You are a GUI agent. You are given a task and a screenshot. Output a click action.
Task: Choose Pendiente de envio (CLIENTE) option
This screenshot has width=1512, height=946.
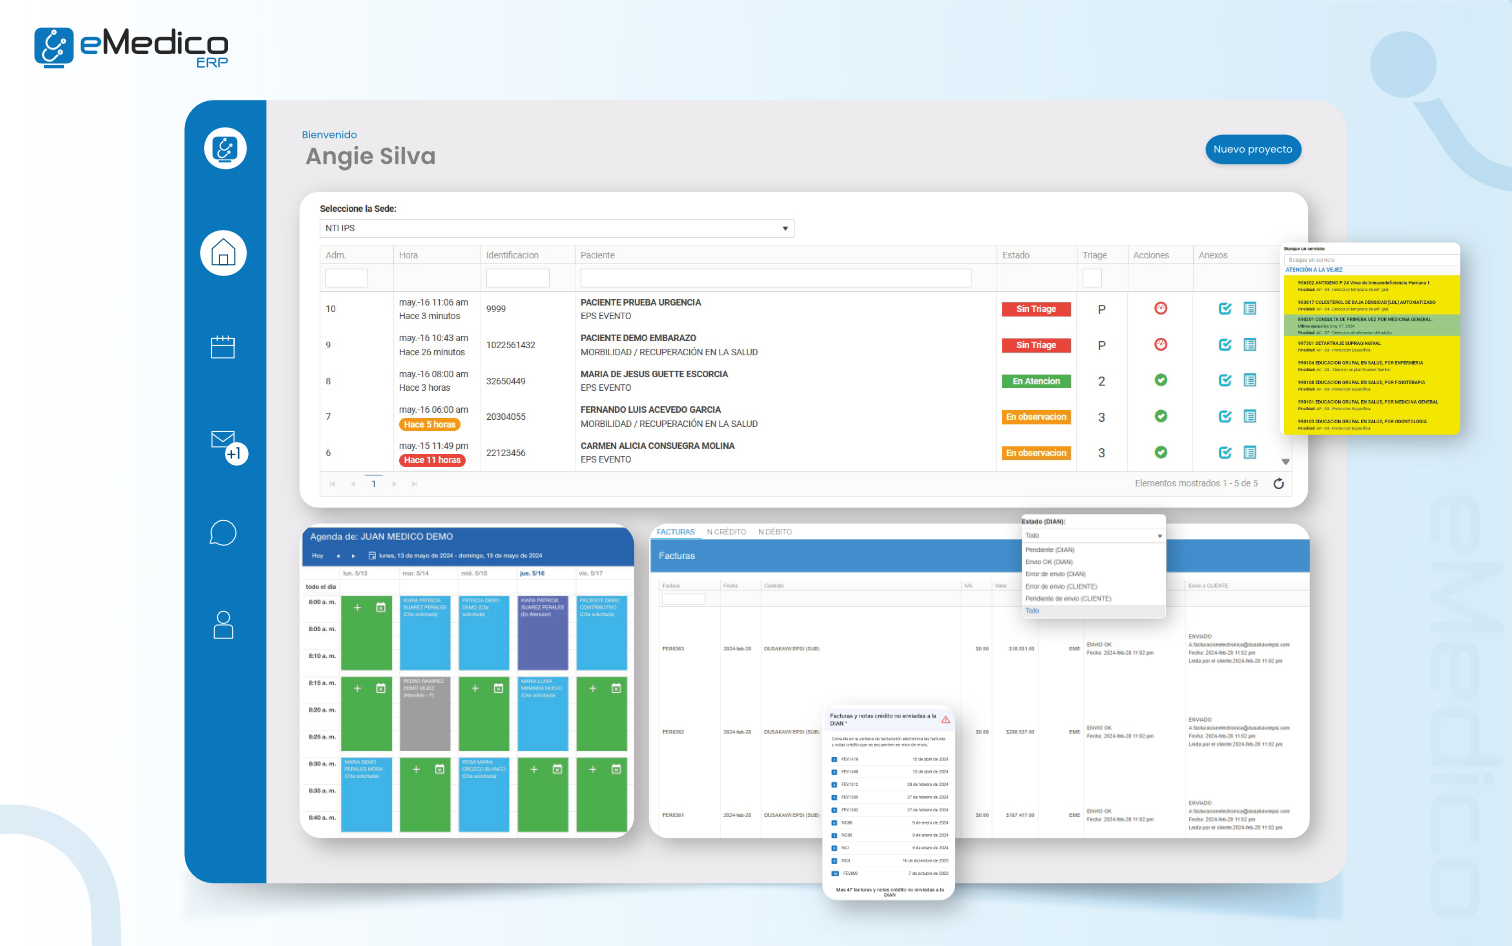coord(1093,598)
